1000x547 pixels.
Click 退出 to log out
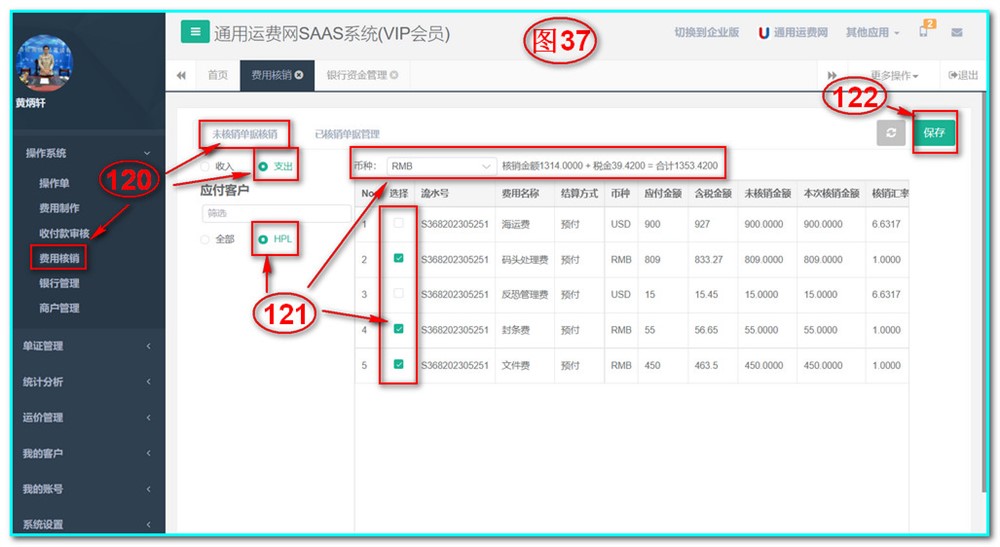[963, 75]
